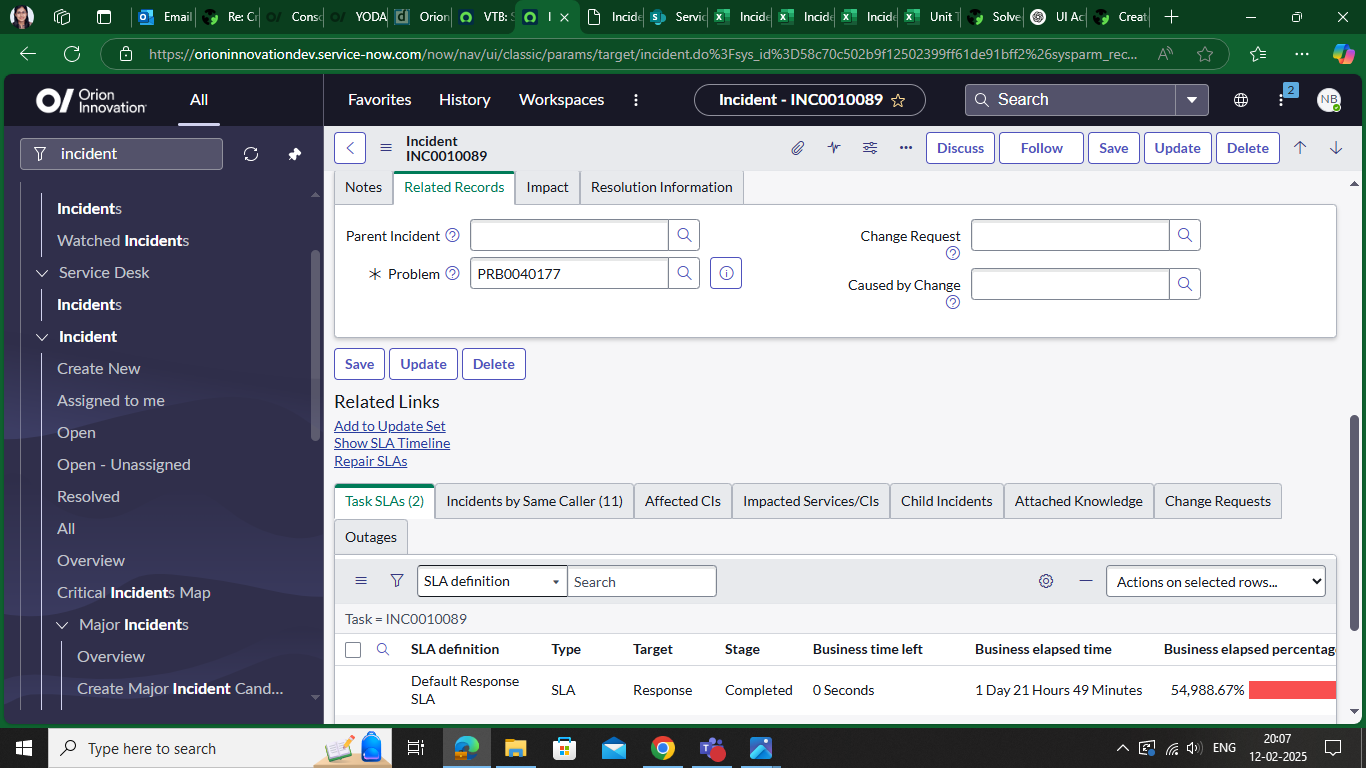The height and width of the screenshot is (768, 1366).
Task: Open the Favorites menu
Action: [380, 100]
